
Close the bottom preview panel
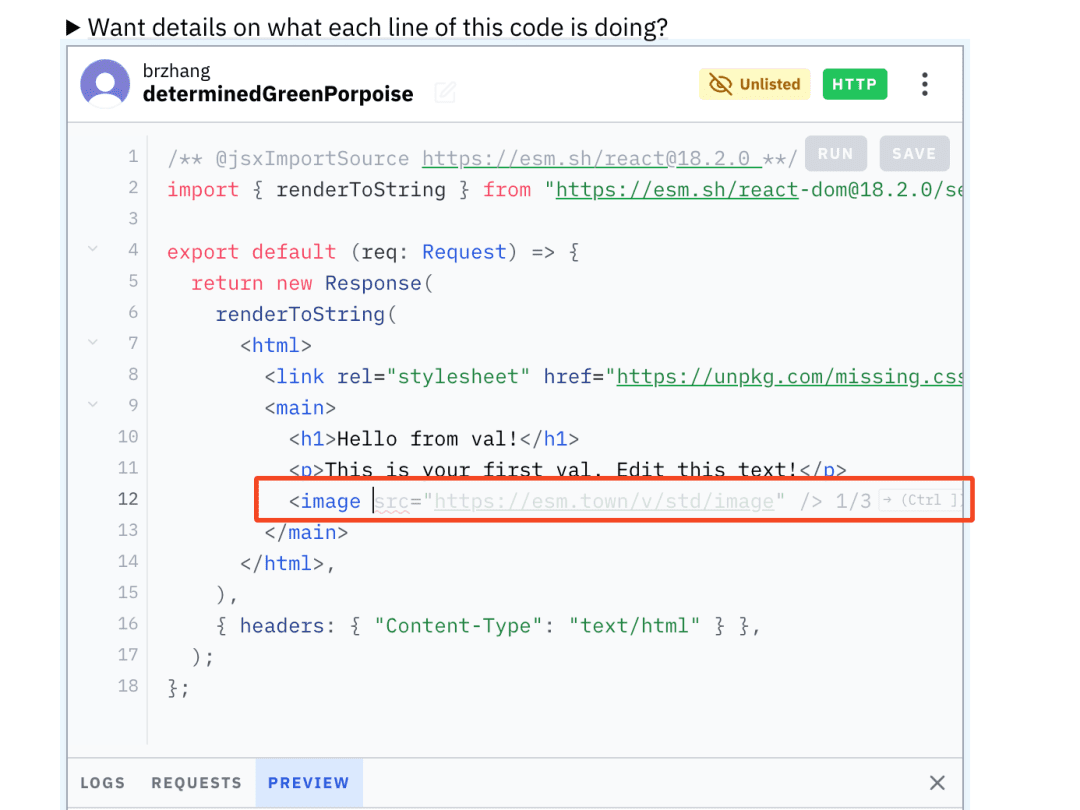click(x=937, y=783)
